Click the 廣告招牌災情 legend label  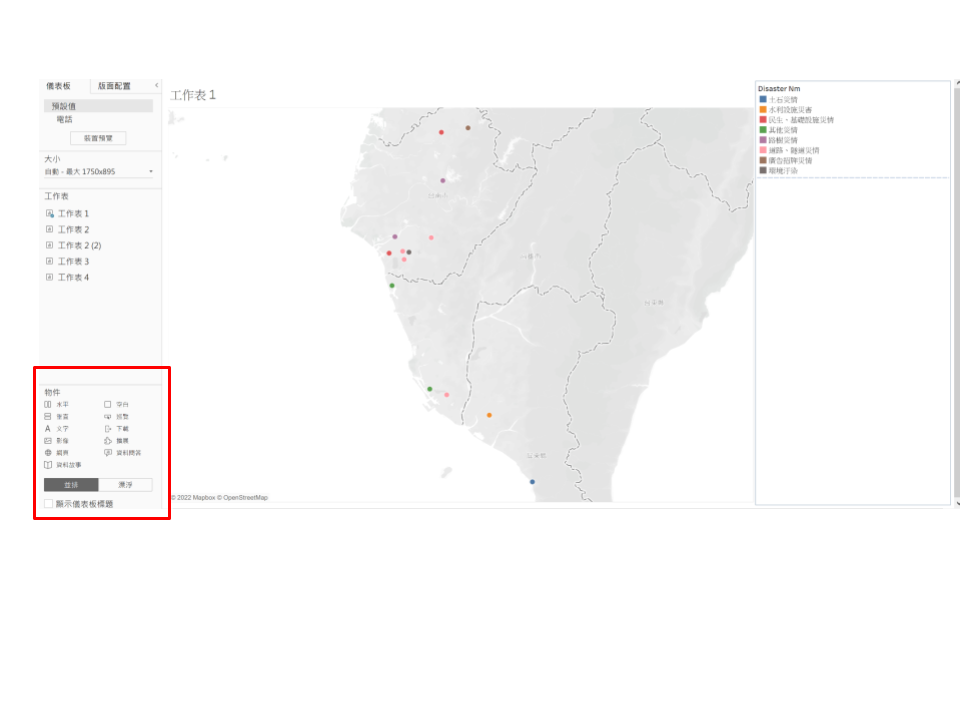(x=790, y=160)
